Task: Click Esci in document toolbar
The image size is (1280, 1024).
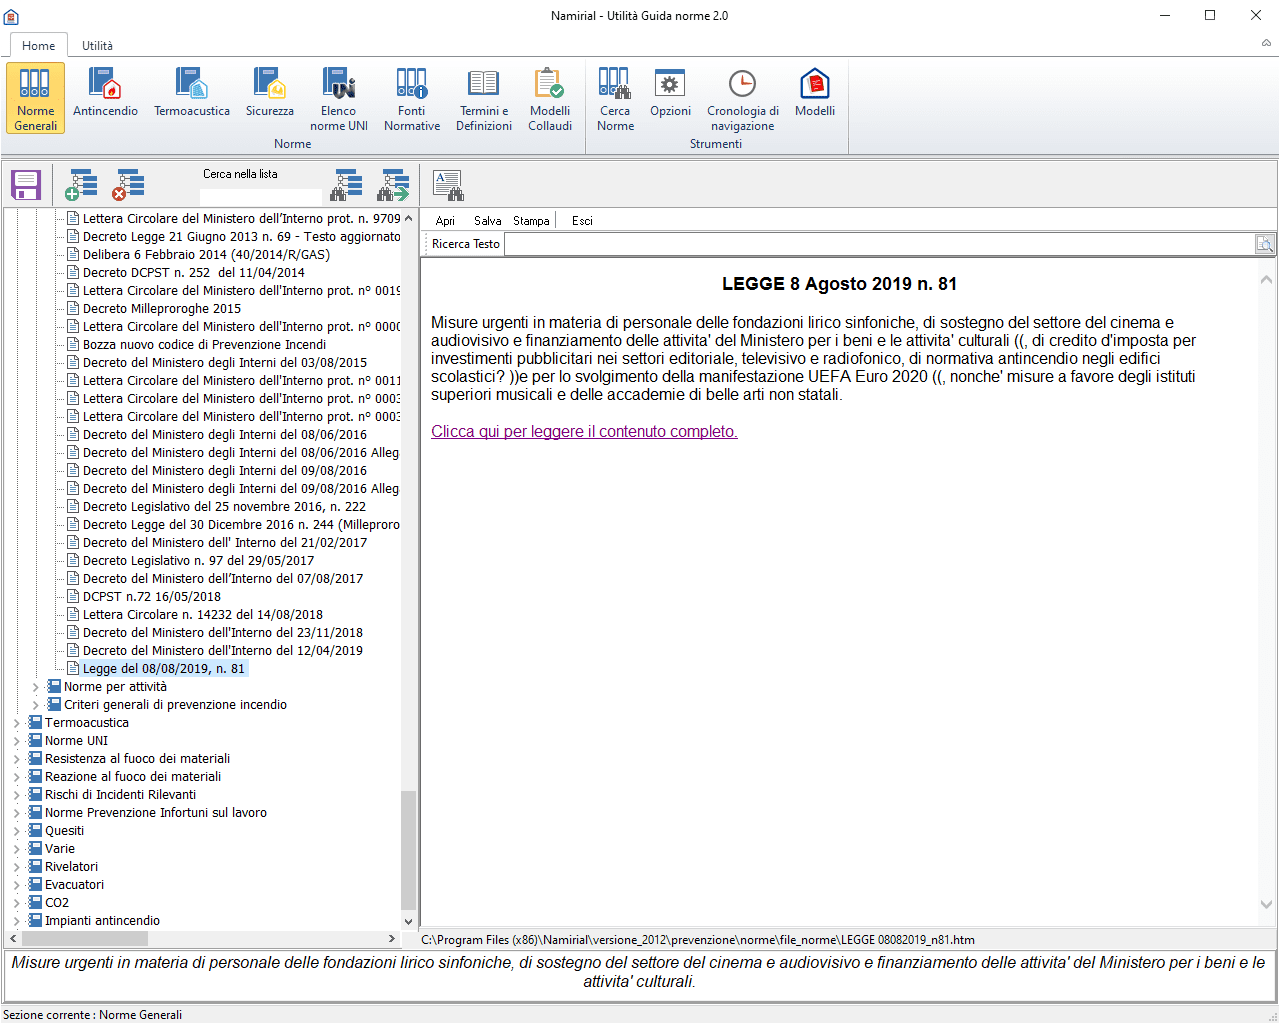Action: coord(582,221)
